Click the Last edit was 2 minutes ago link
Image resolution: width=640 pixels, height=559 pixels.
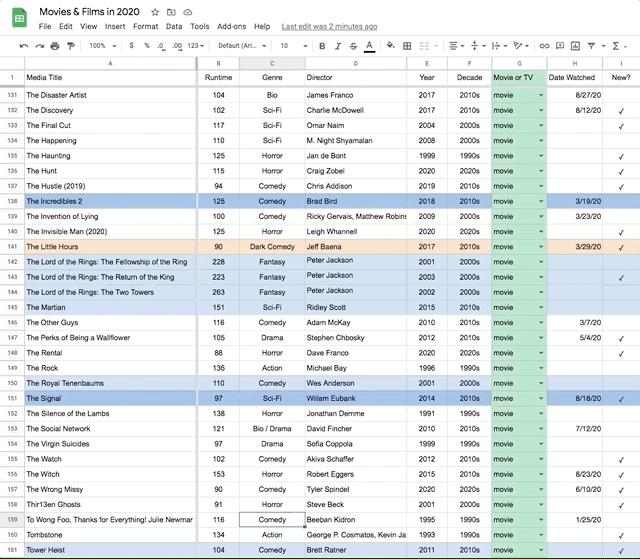(329, 27)
